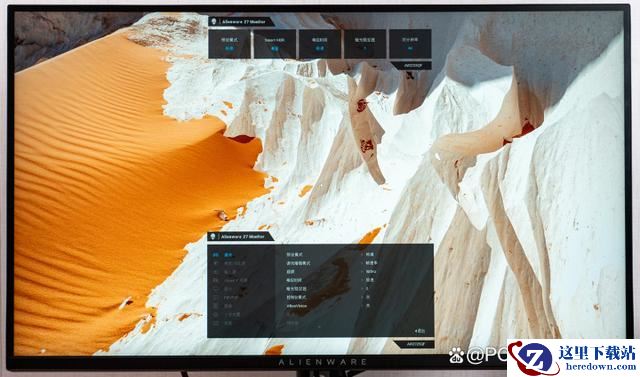
Task: Click the alien head logo on the lower OSD header
Action: click(212, 237)
